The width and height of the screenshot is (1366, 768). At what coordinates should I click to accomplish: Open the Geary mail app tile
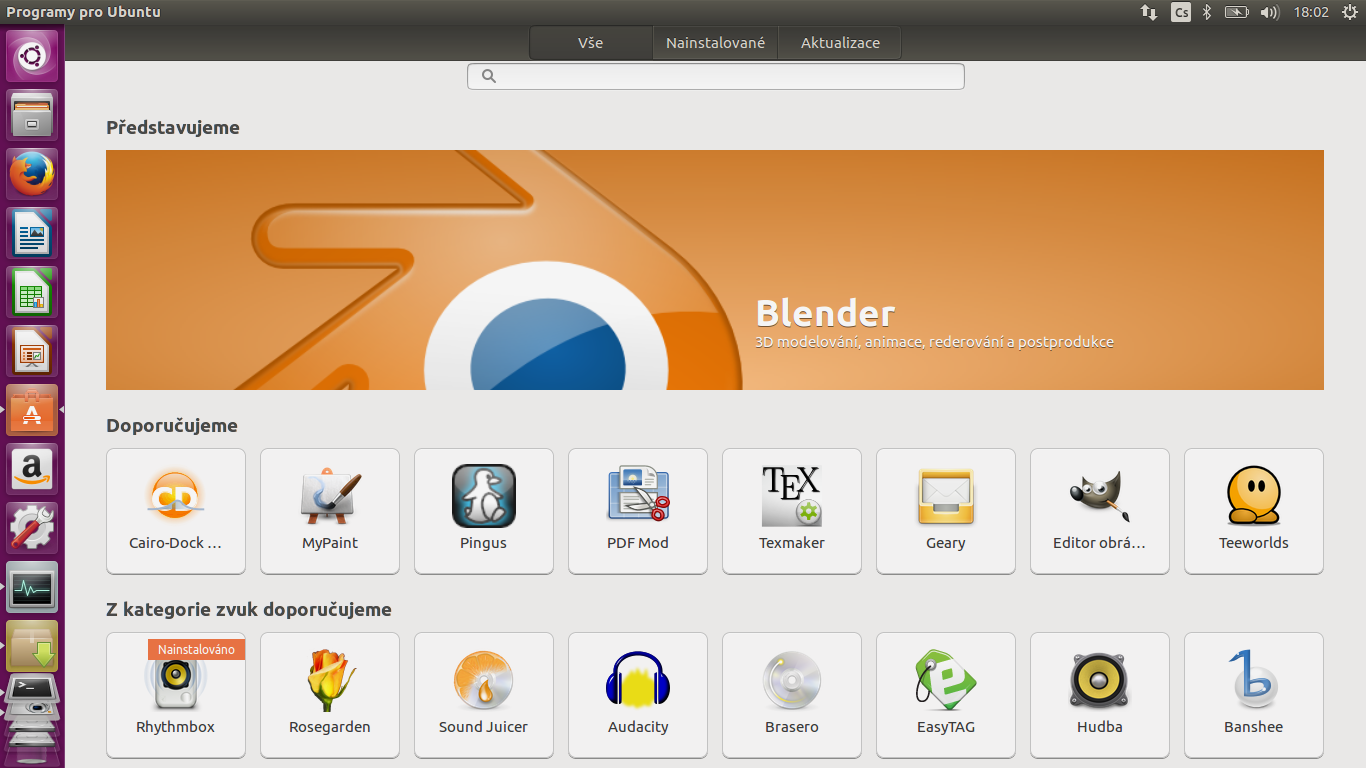(946, 511)
